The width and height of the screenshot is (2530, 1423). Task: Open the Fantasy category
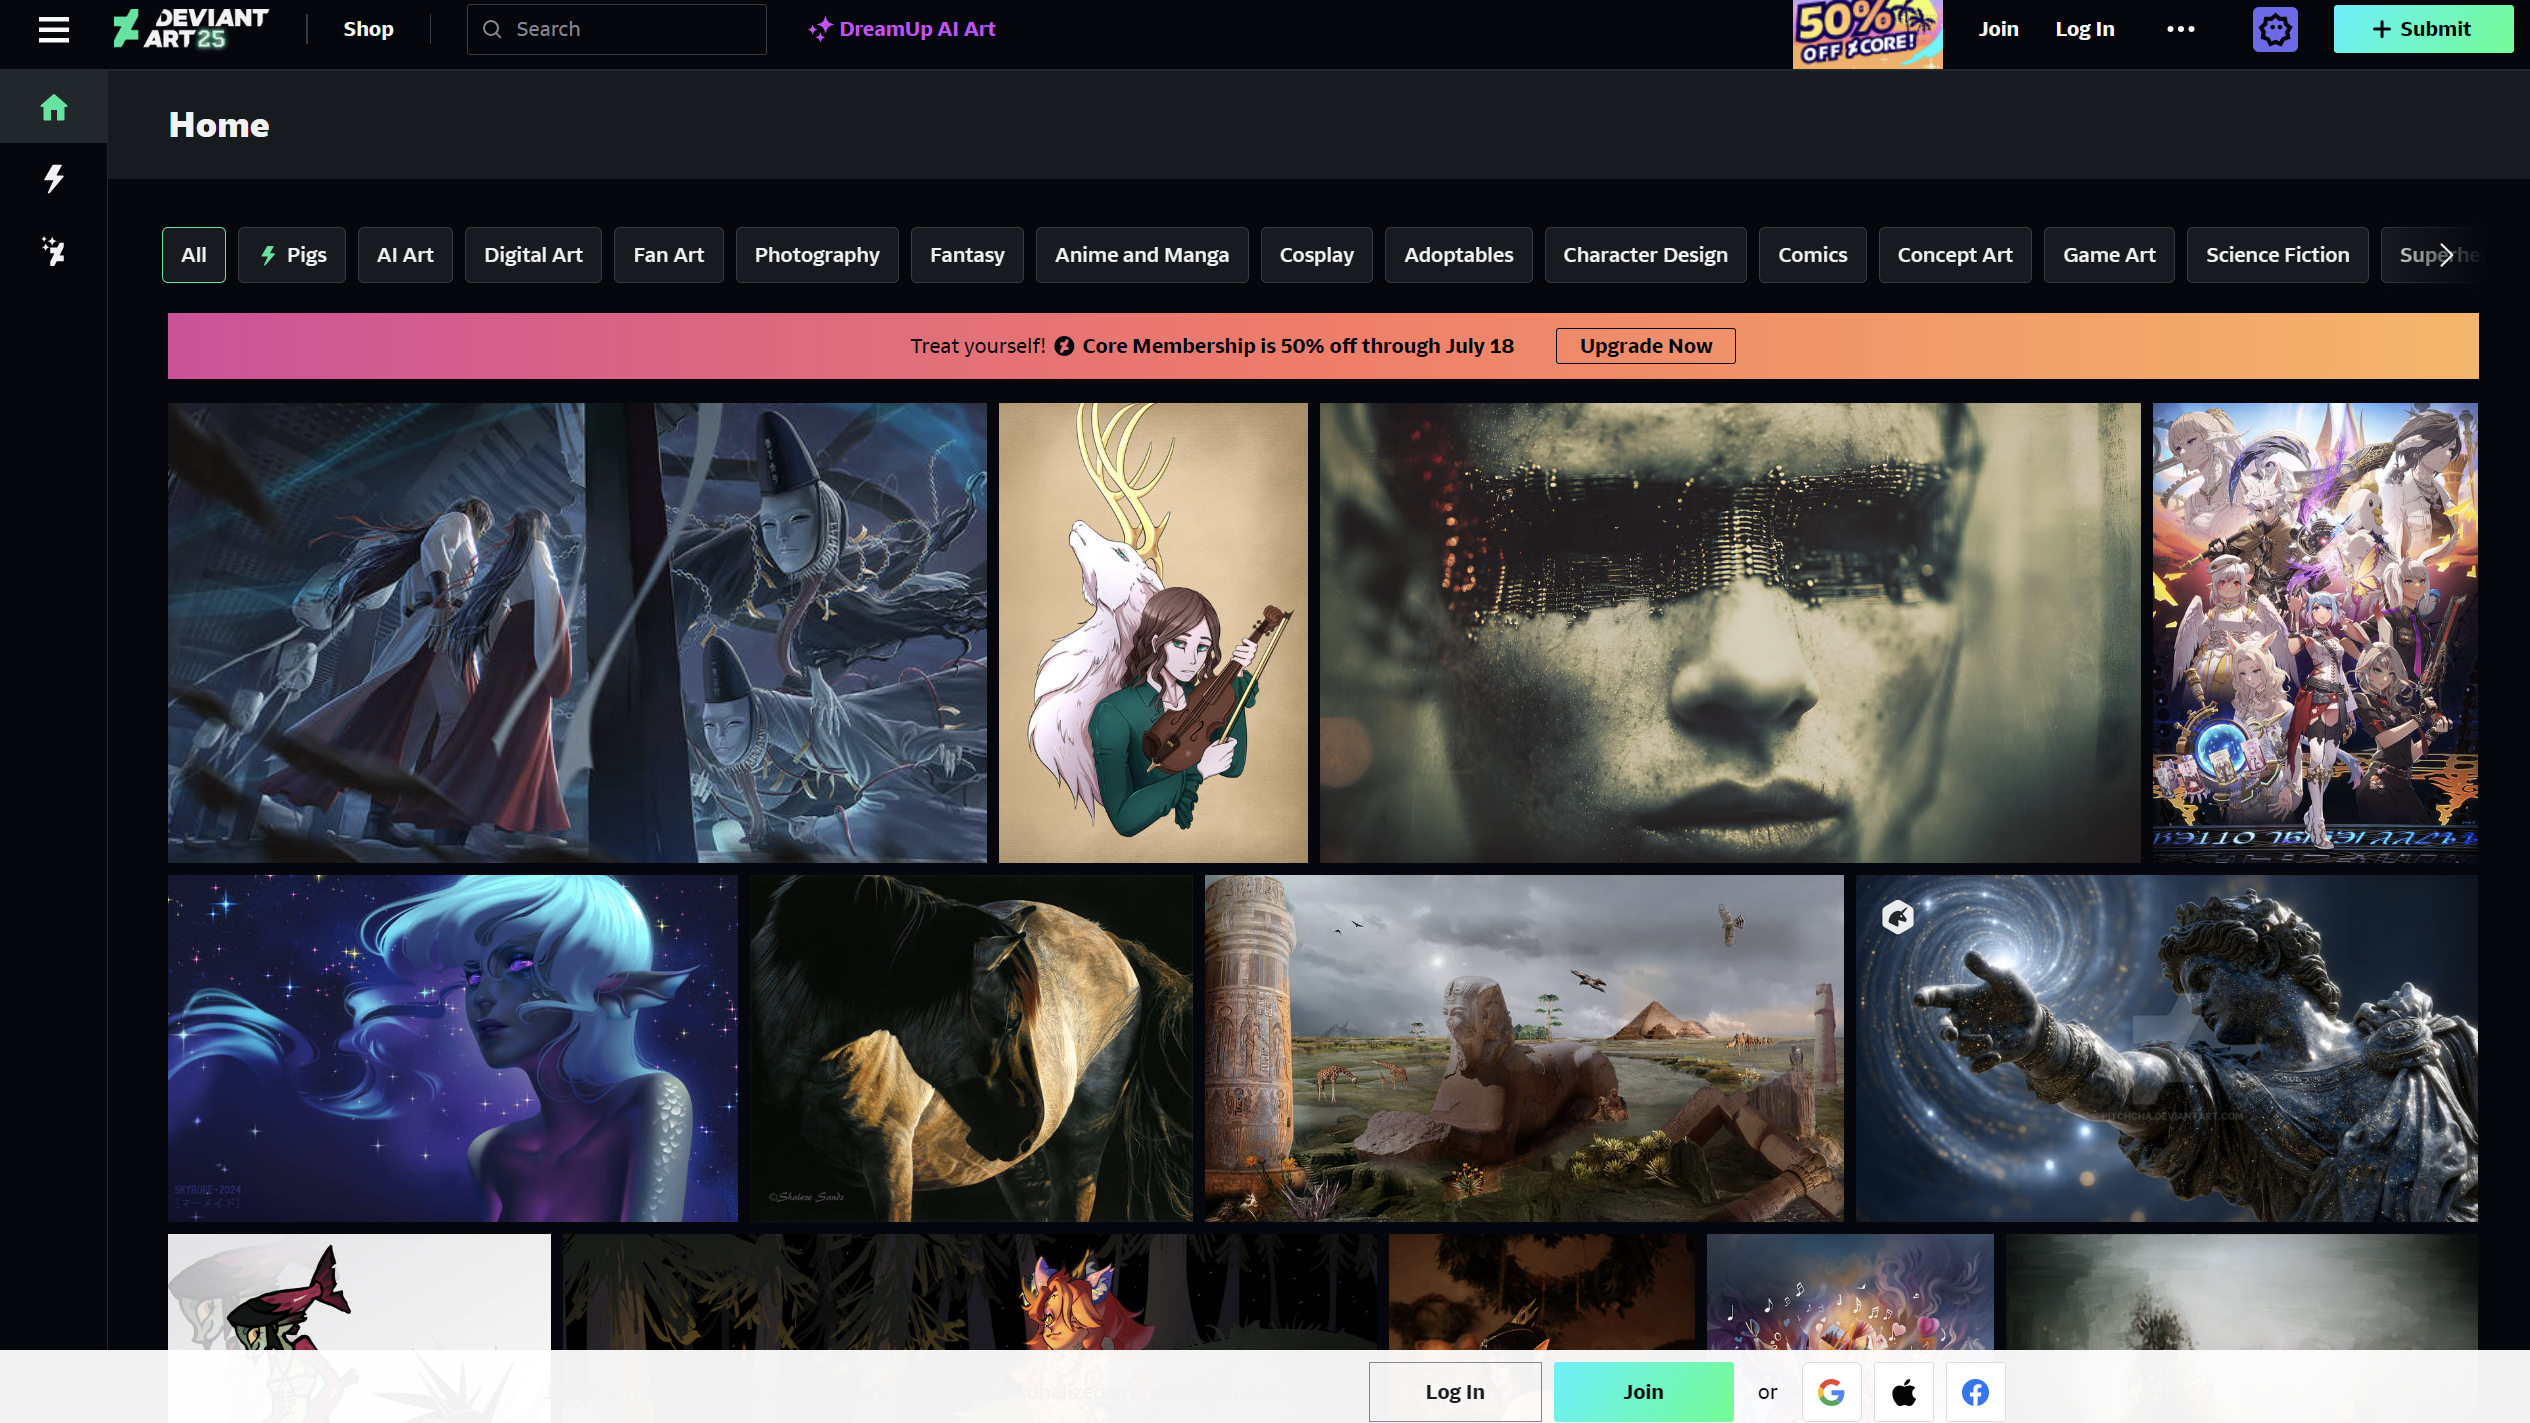click(x=967, y=255)
